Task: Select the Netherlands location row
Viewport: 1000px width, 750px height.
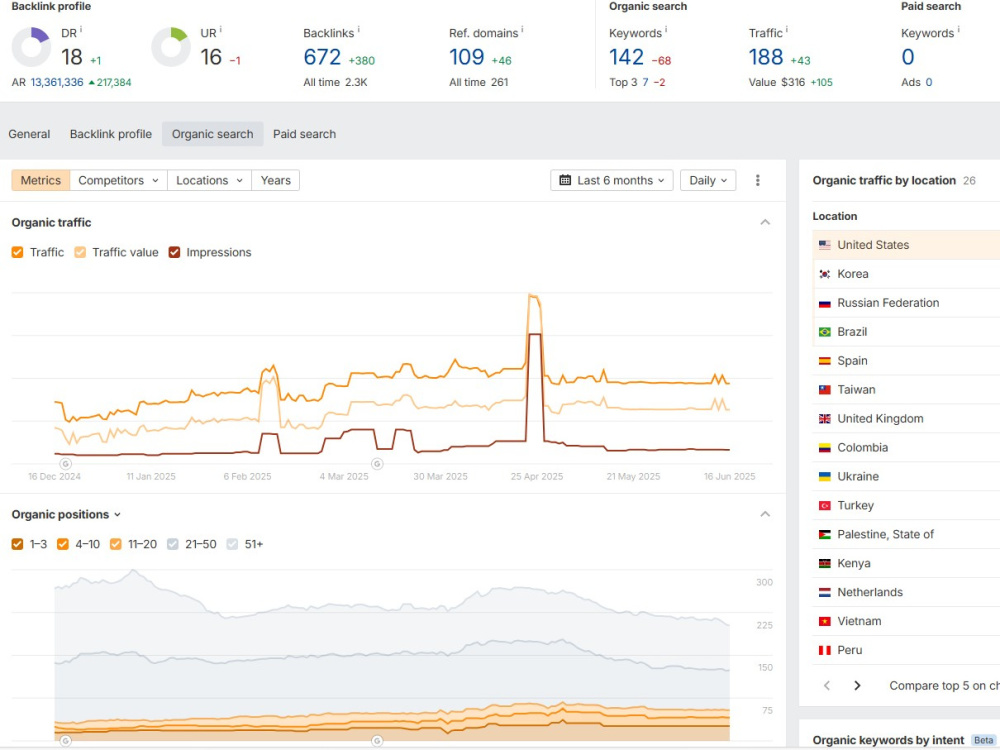Action: (x=906, y=592)
